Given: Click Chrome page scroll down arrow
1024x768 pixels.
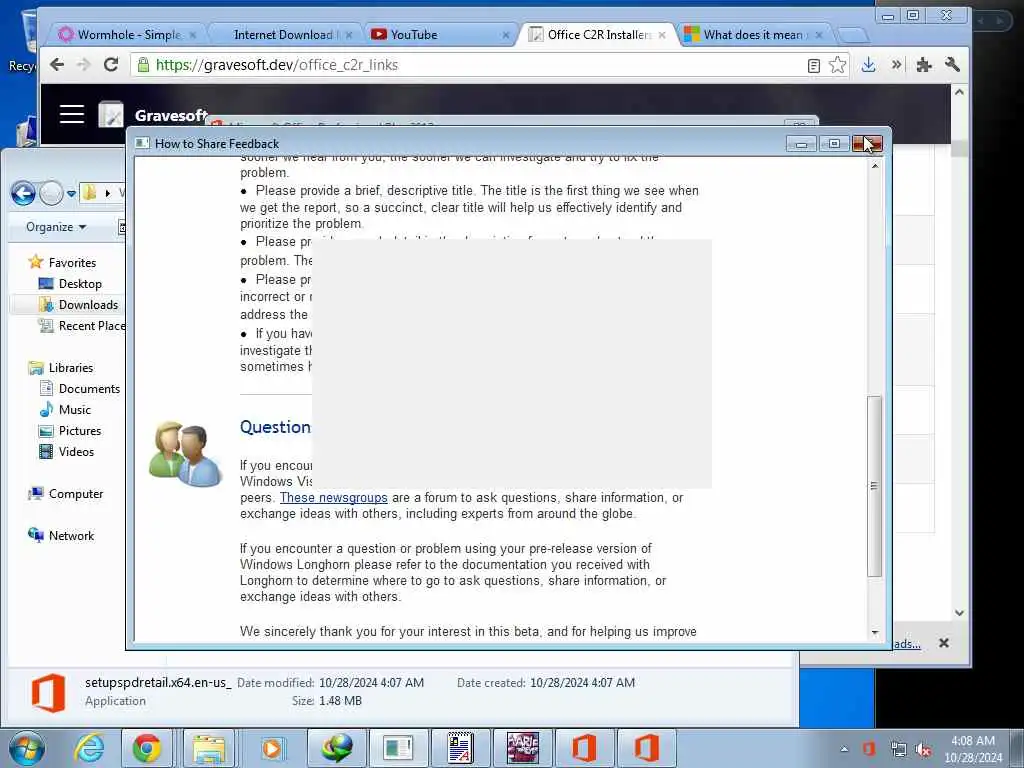Looking at the screenshot, I should coord(959,613).
